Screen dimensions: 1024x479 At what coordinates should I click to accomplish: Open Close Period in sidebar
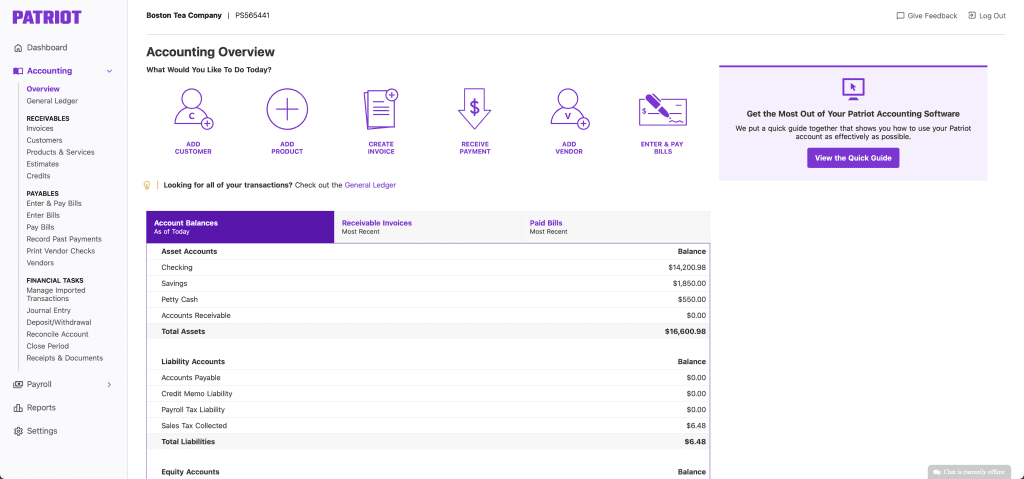point(48,346)
